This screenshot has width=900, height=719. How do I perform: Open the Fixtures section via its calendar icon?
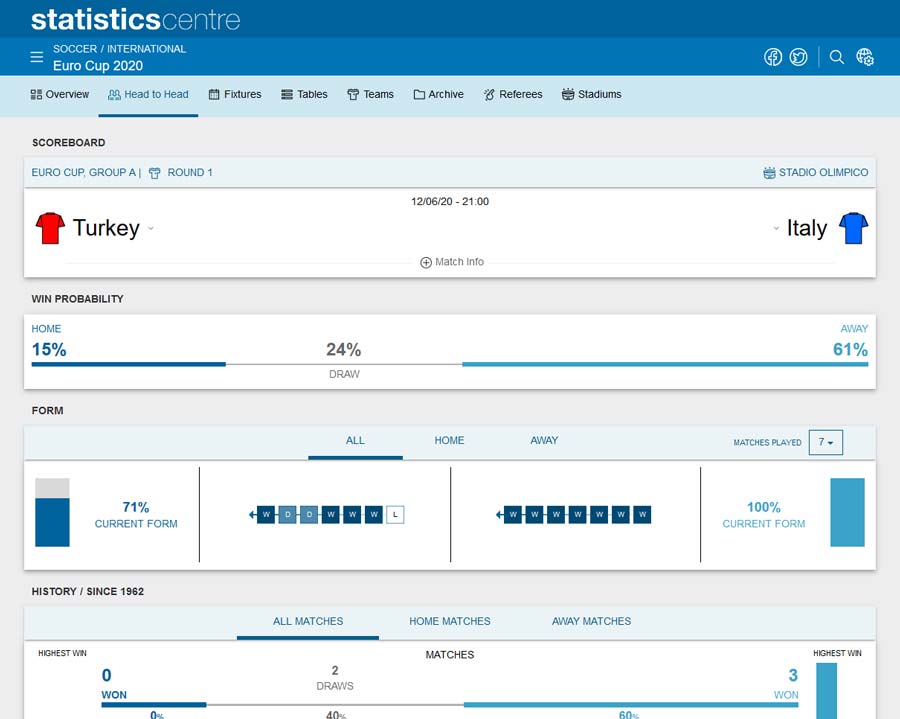coord(213,94)
